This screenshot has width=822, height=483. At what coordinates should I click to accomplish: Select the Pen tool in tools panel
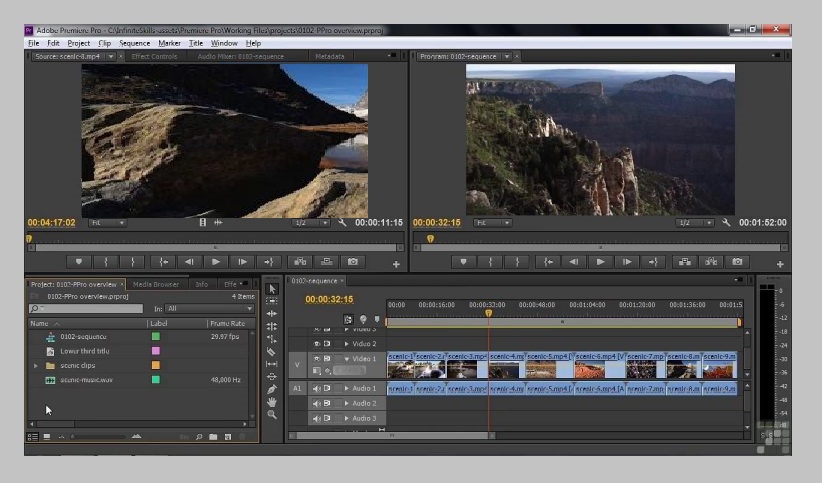tap(271, 390)
